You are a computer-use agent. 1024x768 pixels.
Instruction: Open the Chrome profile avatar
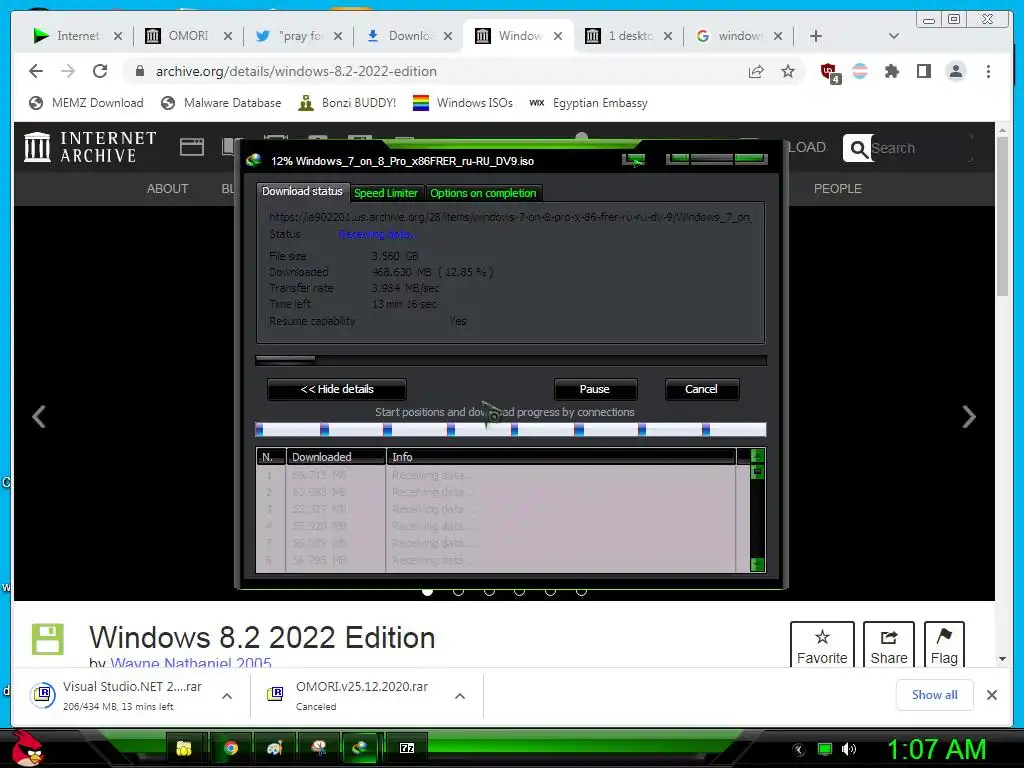(955, 71)
